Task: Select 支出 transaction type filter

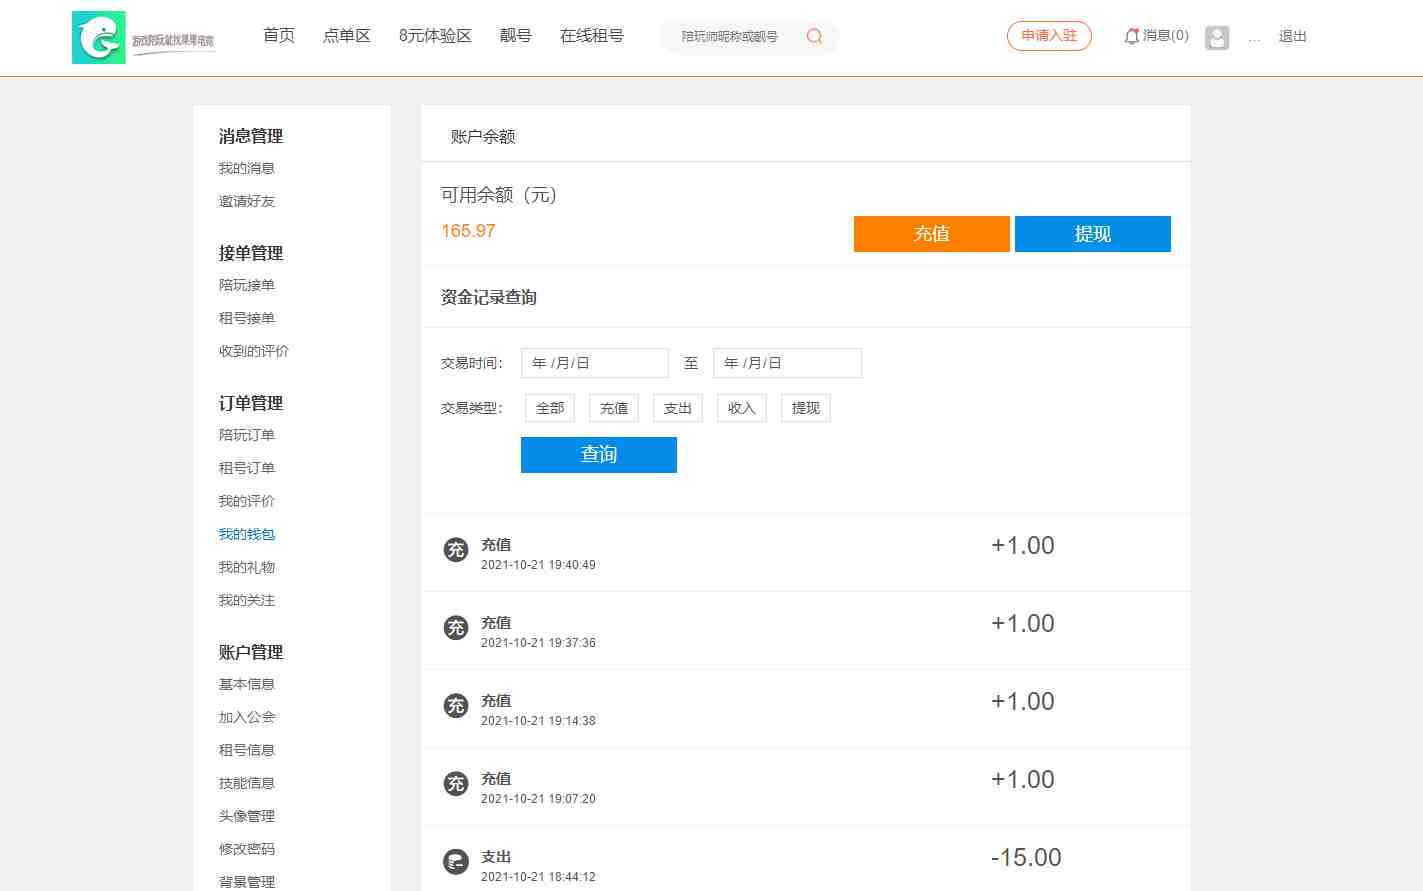Action: tap(678, 408)
